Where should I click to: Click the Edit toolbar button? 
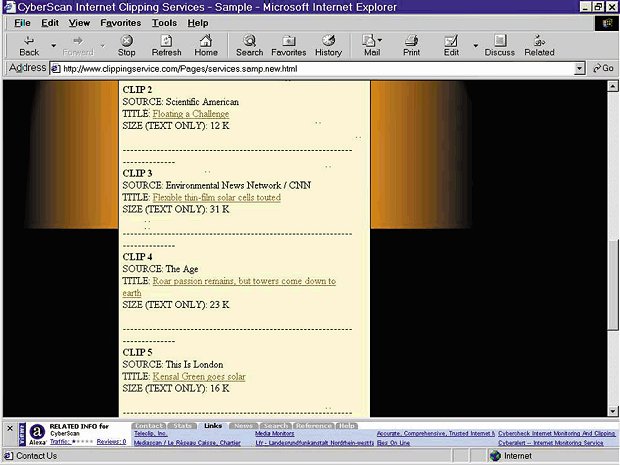pos(451,46)
